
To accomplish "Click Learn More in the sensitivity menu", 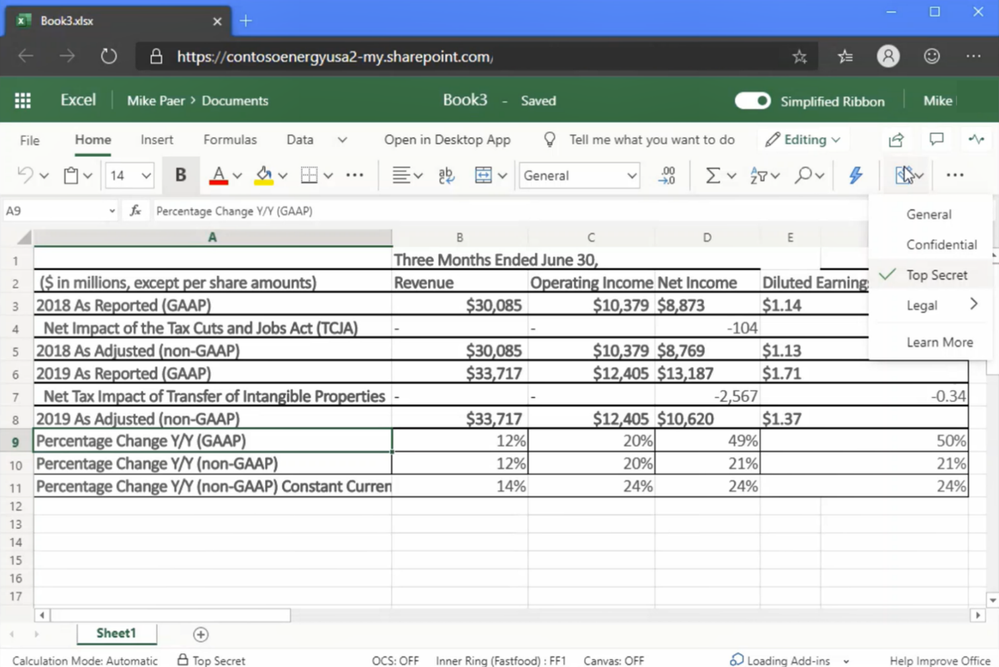I will click(939, 342).
